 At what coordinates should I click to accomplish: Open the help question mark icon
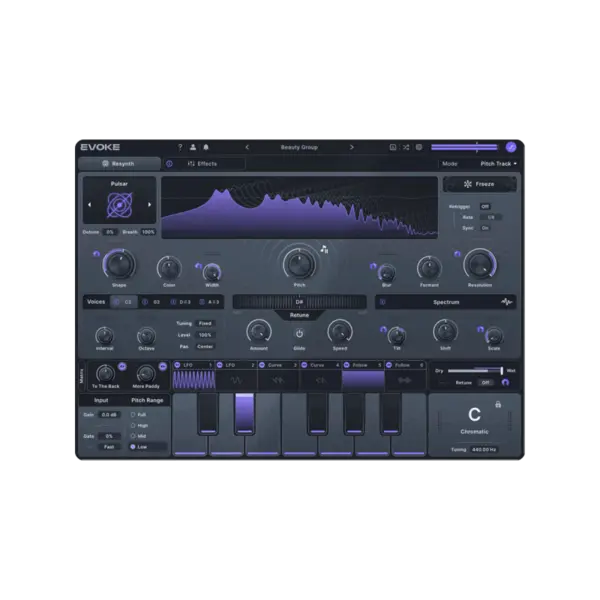coord(180,147)
